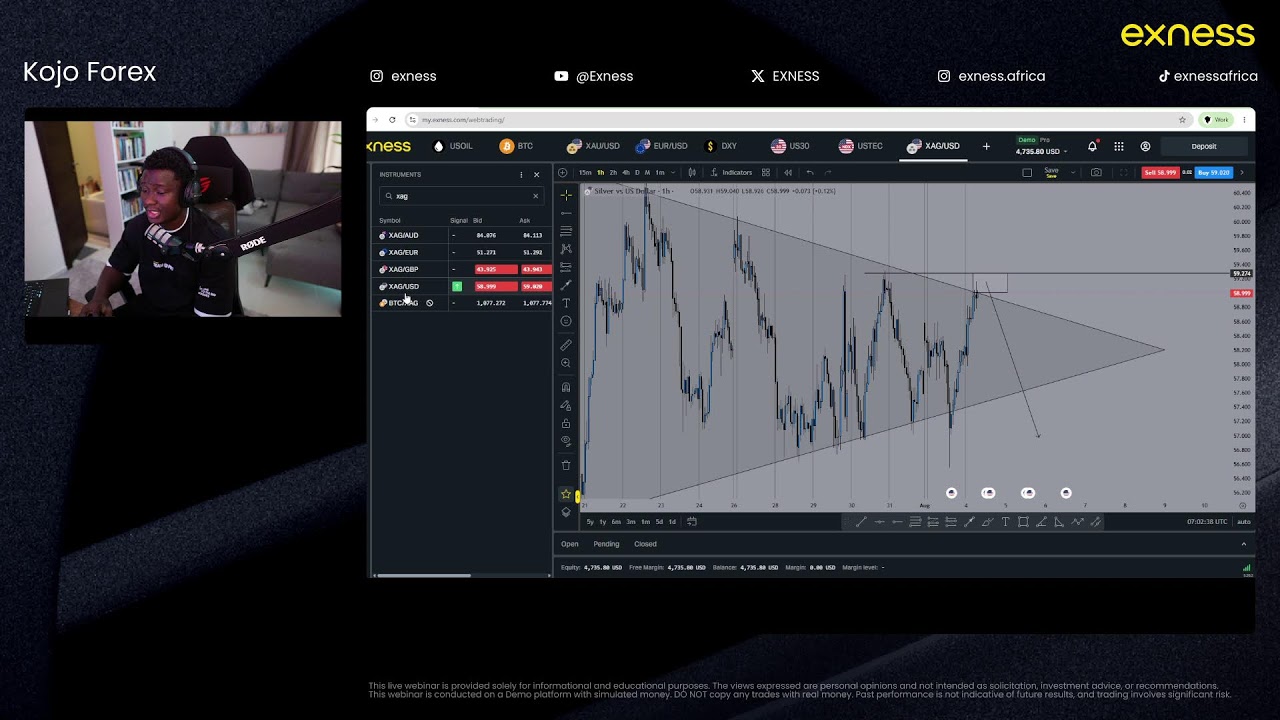Select the crosshair cursor tool
1280x720 pixels.
(x=566, y=195)
